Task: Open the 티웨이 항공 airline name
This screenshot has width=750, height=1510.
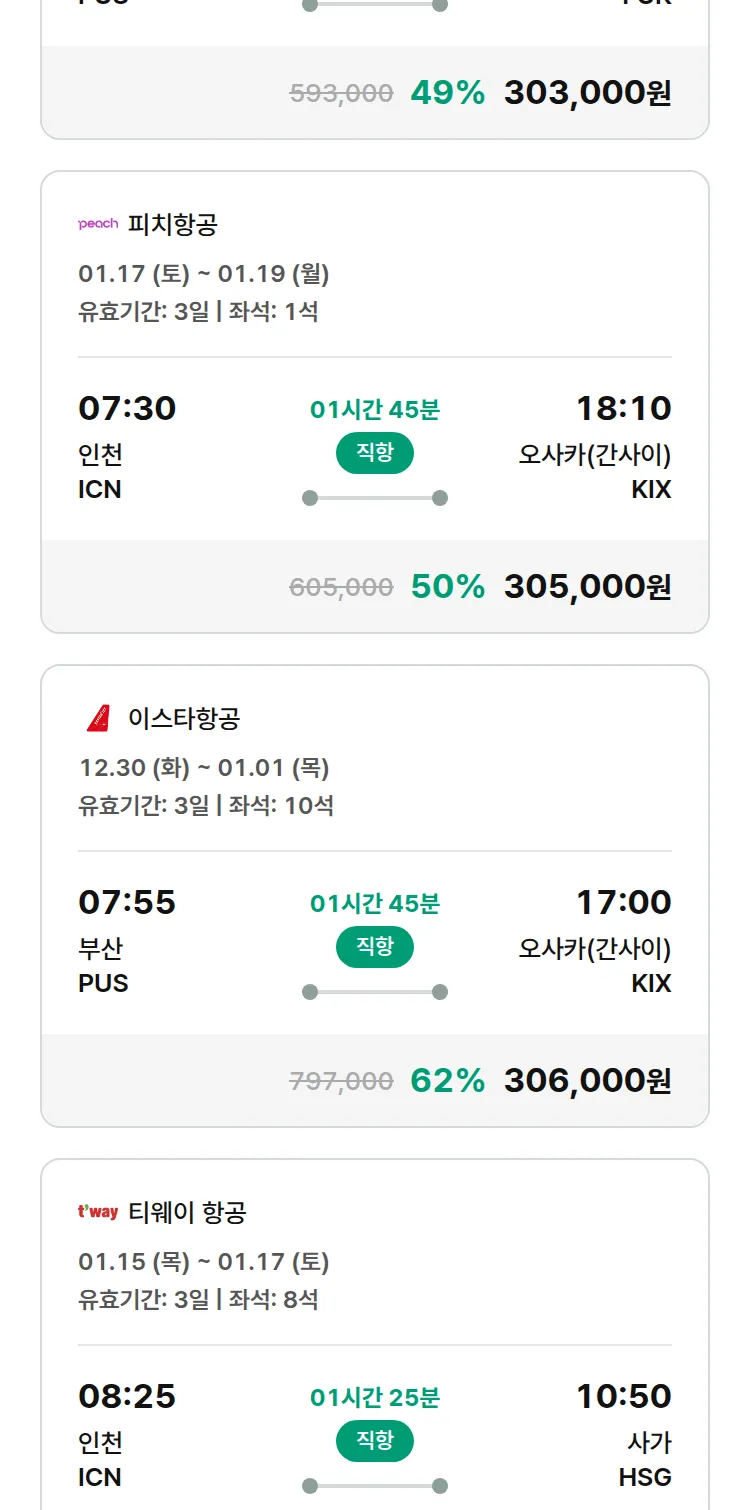Action: 187,1212
